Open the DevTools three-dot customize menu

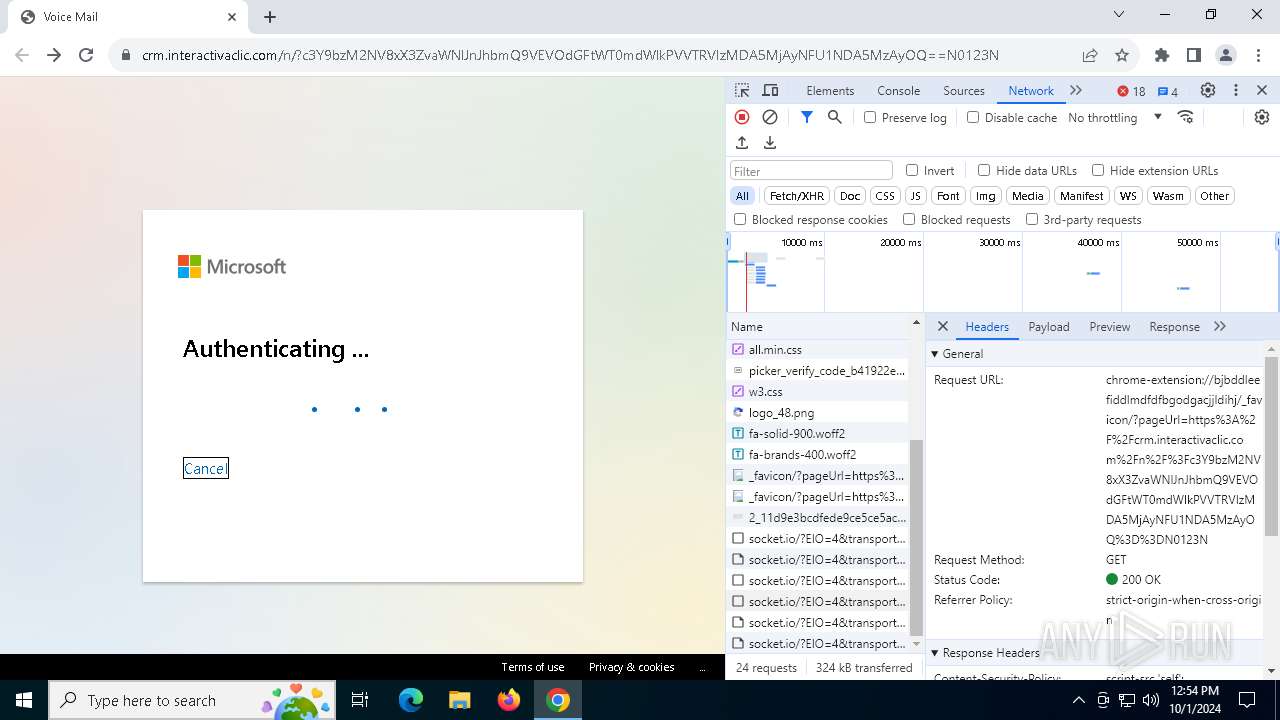click(1236, 90)
